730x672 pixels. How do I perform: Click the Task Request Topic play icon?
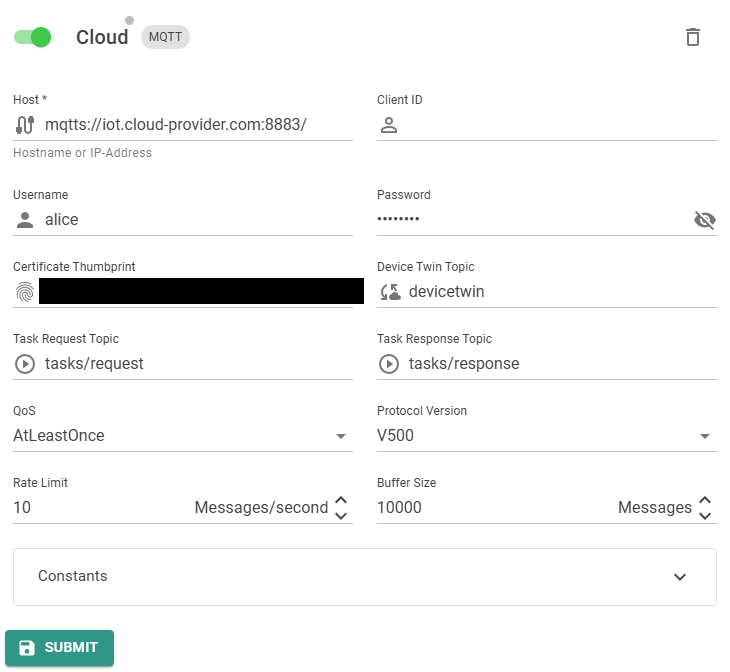tap(25, 364)
